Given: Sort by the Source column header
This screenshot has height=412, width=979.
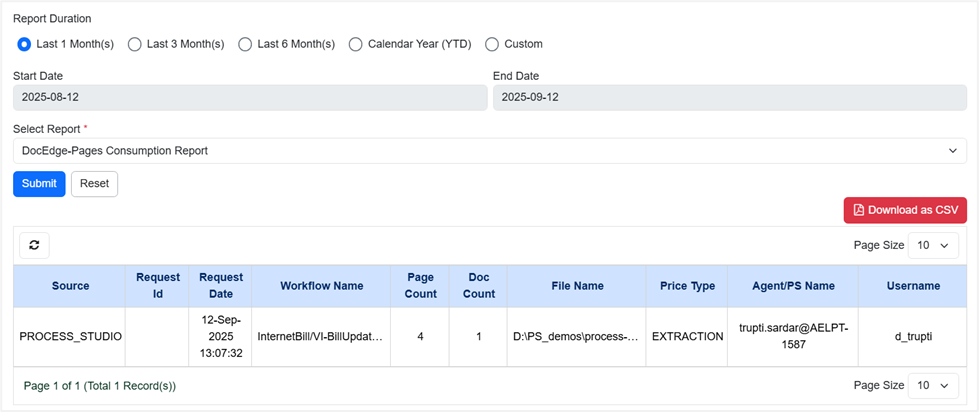Looking at the screenshot, I should pos(71,286).
